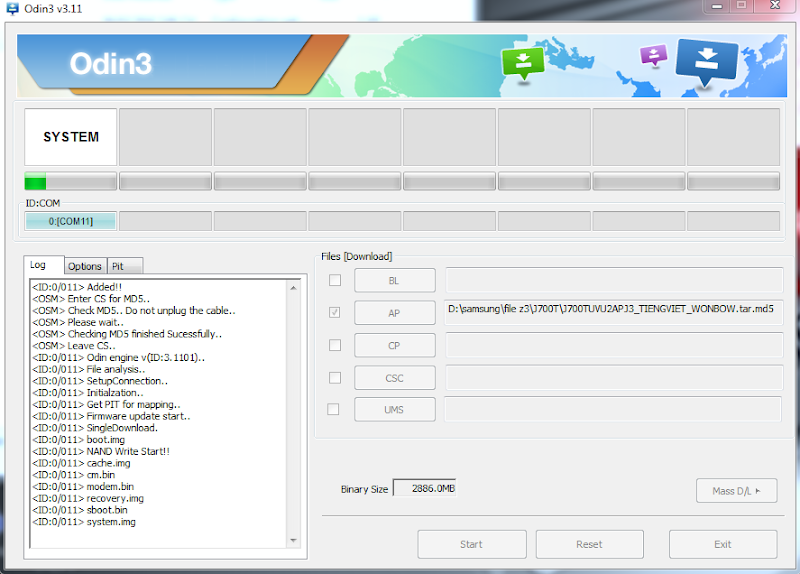
Task: Toggle the AP checkbox
Action: coord(335,312)
